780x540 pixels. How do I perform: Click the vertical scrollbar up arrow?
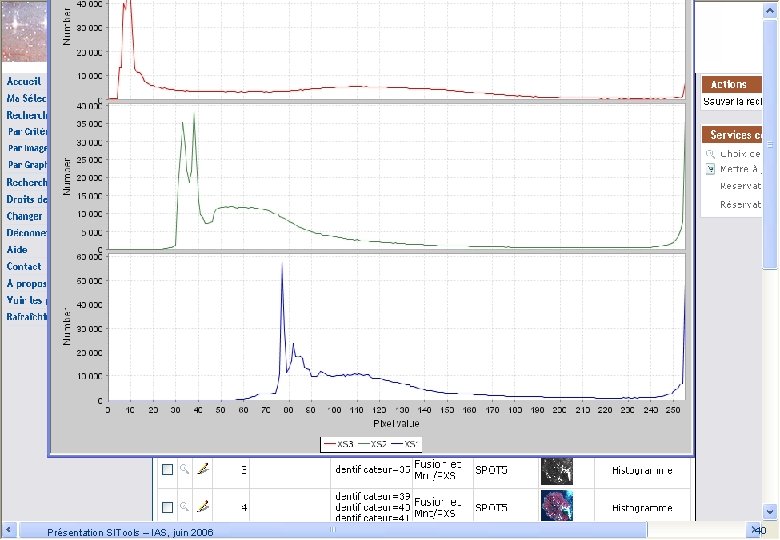click(770, 12)
